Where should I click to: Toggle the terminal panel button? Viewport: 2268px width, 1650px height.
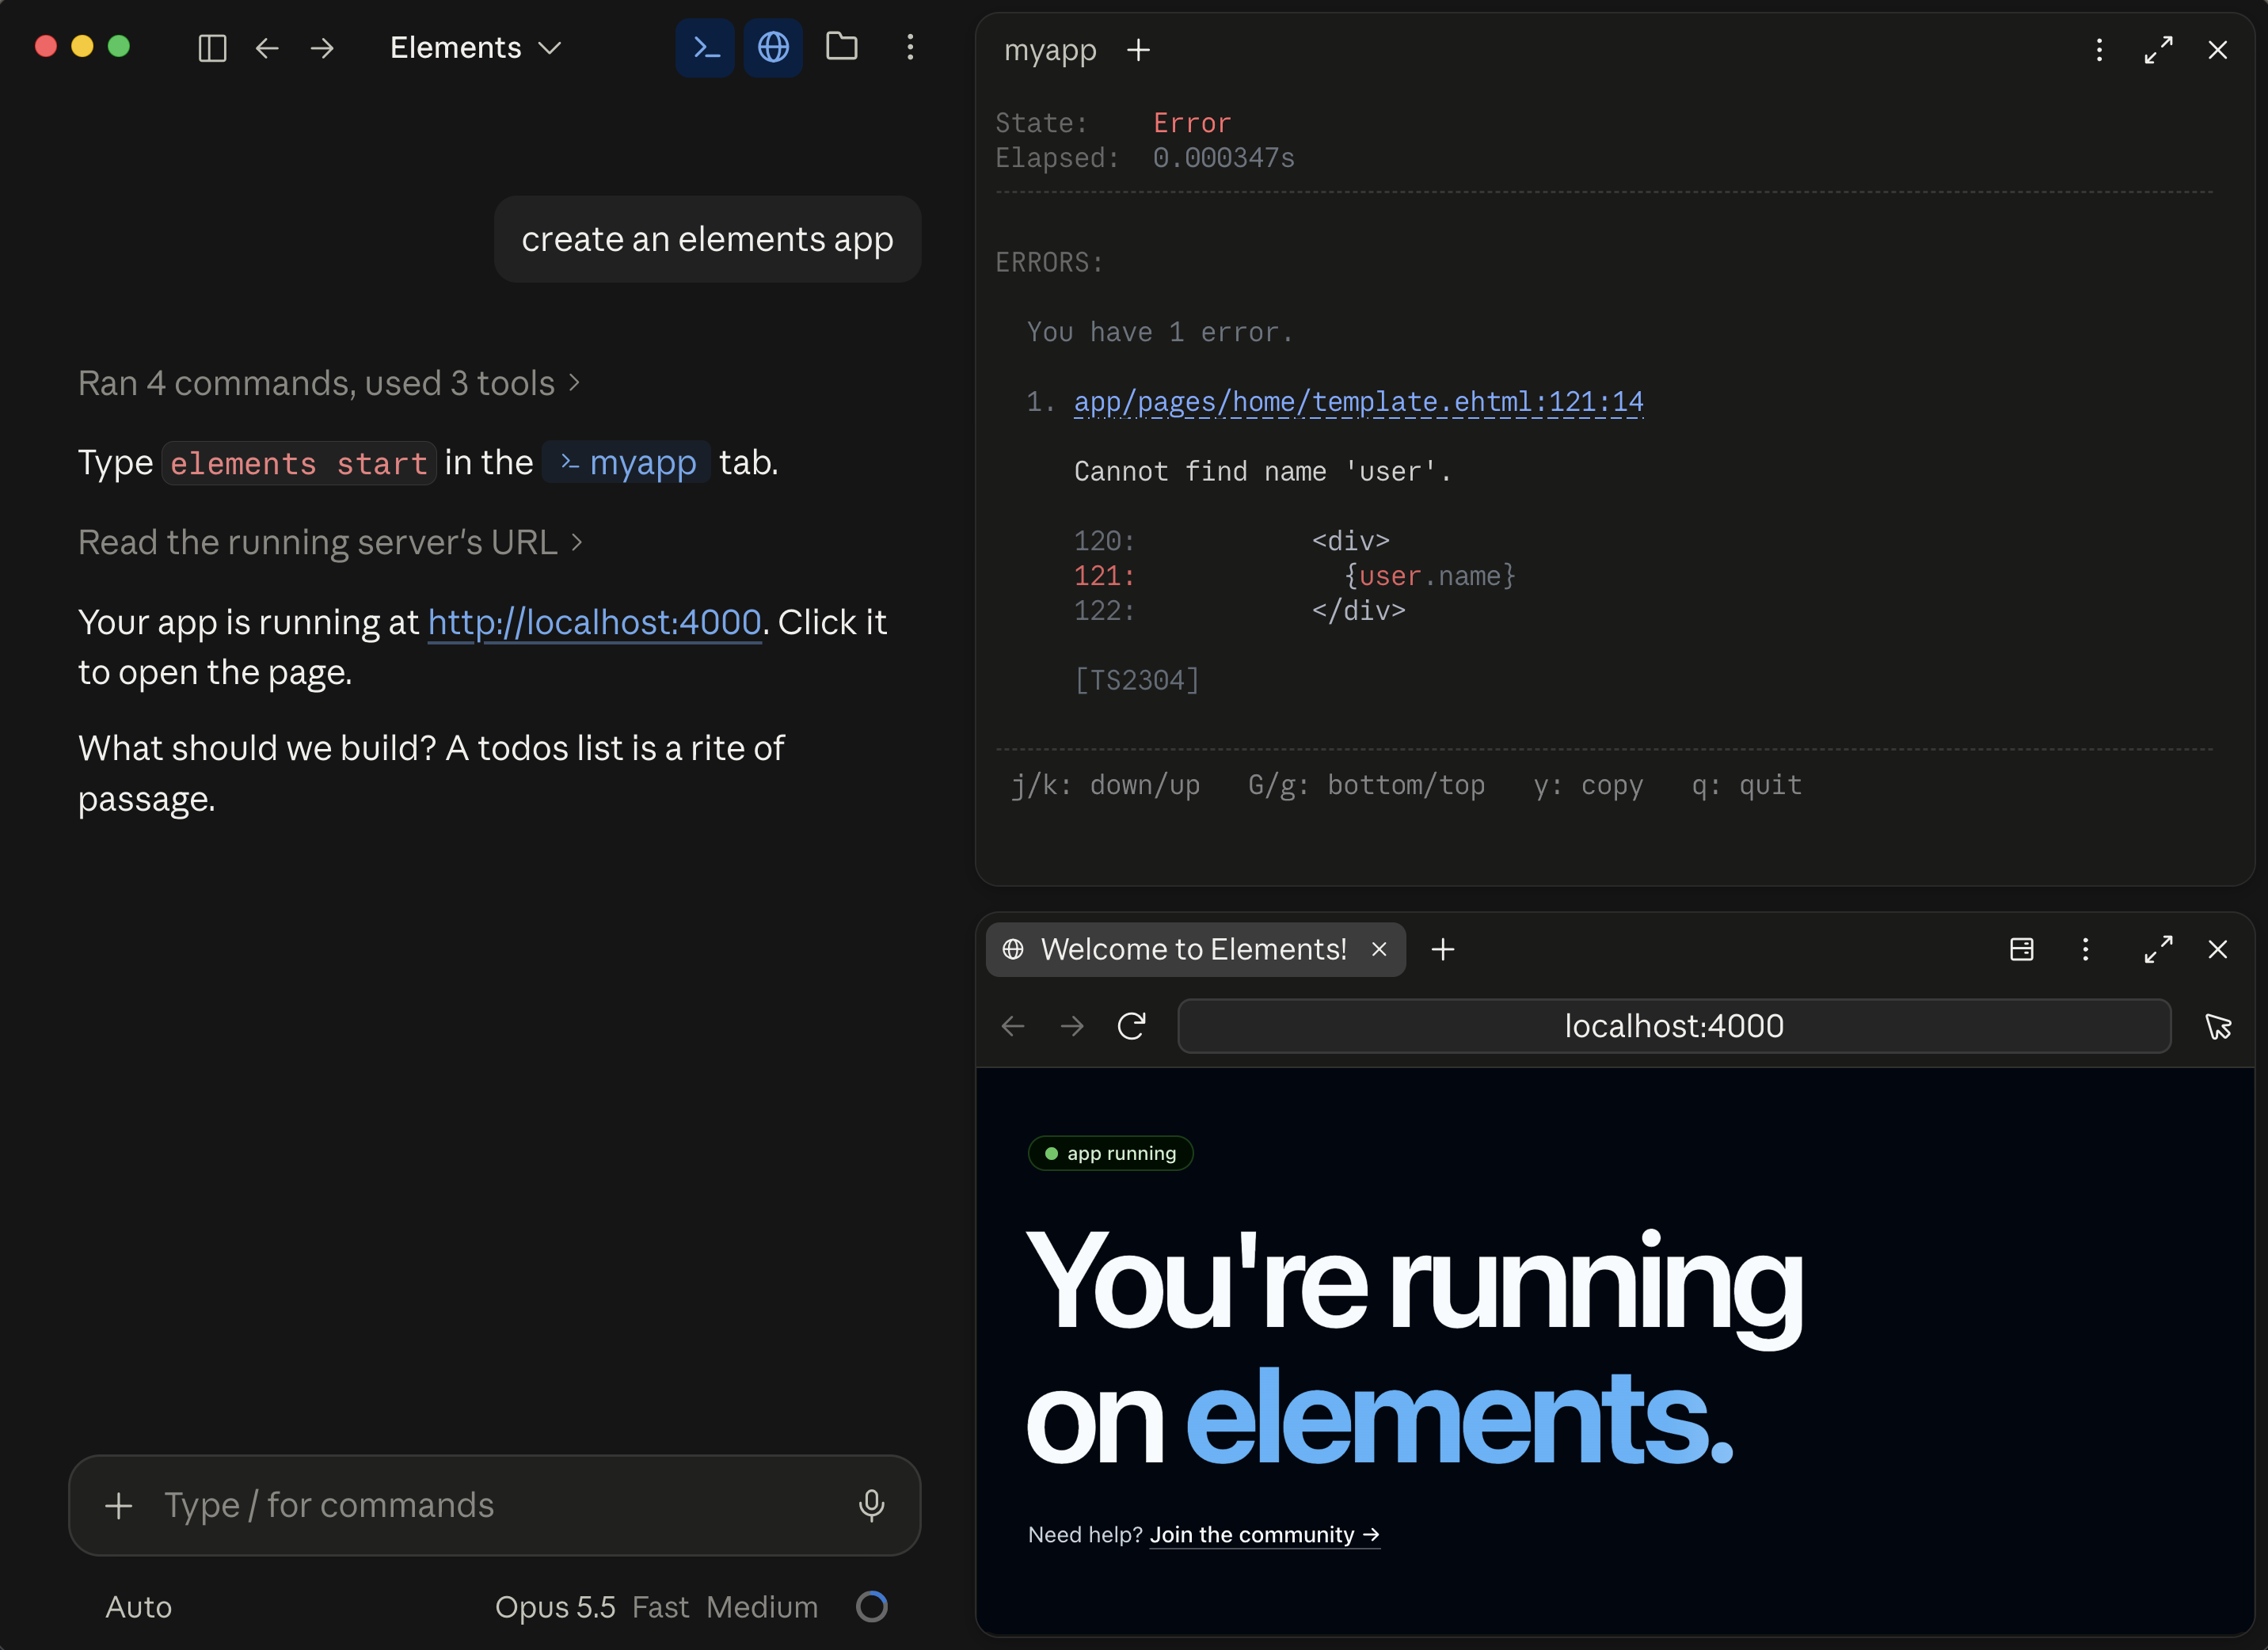[x=705, y=47]
